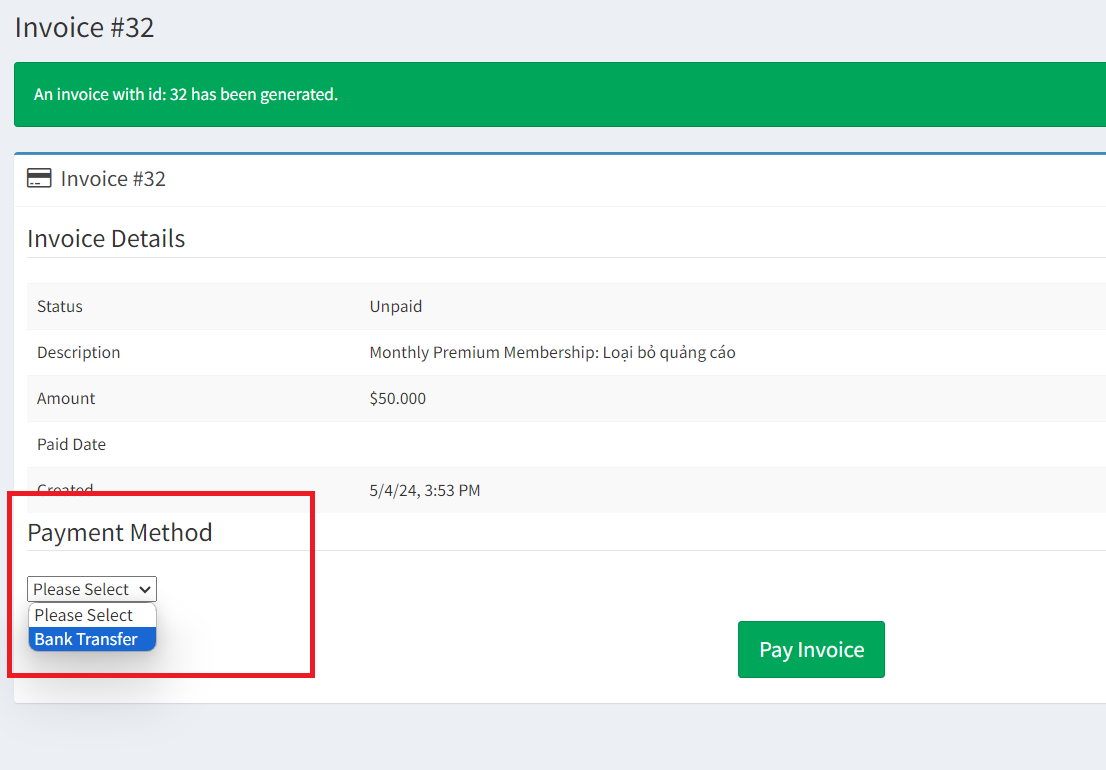This screenshot has width=1106, height=770.
Task: Click the empty Paid Date value cell
Action: [x=700, y=444]
